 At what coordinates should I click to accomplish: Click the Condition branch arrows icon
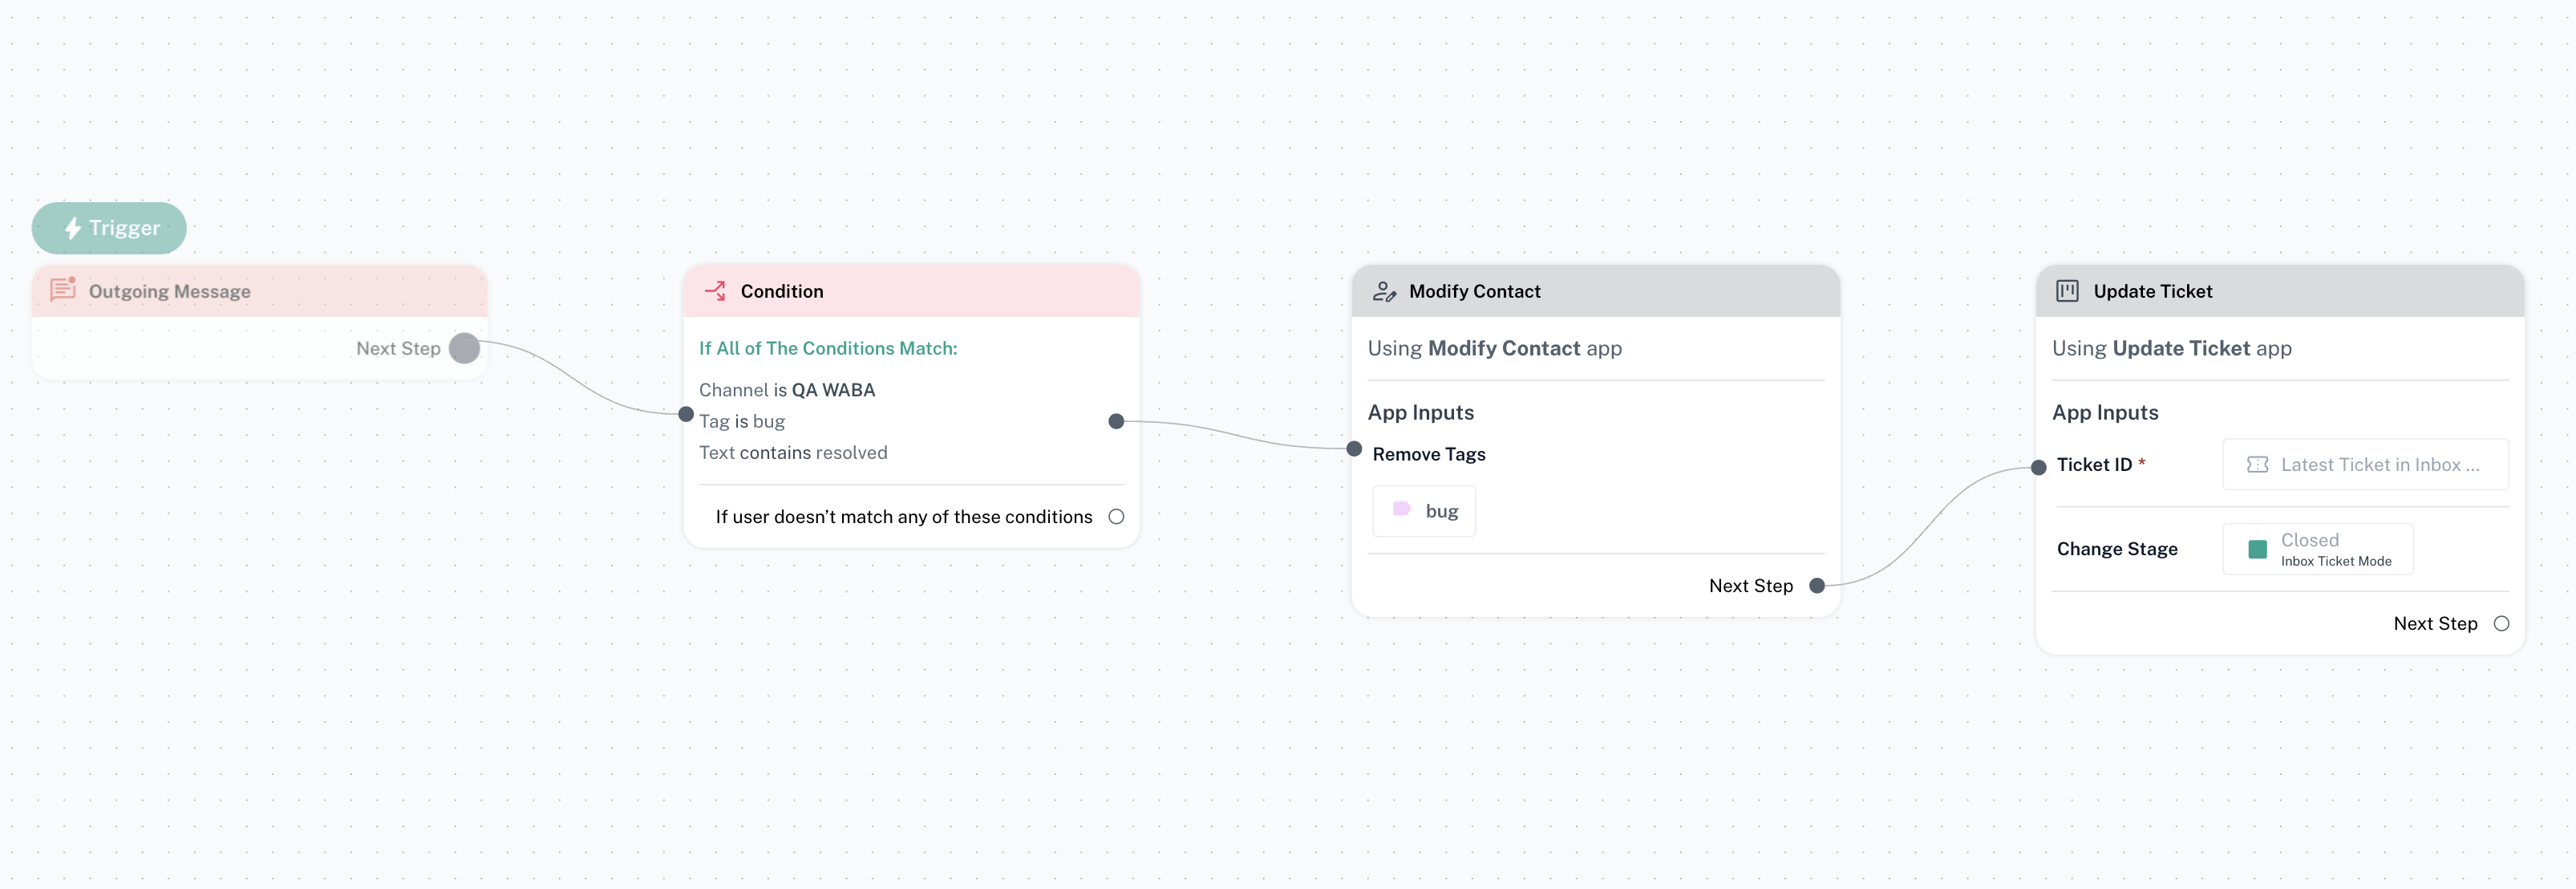tap(715, 291)
